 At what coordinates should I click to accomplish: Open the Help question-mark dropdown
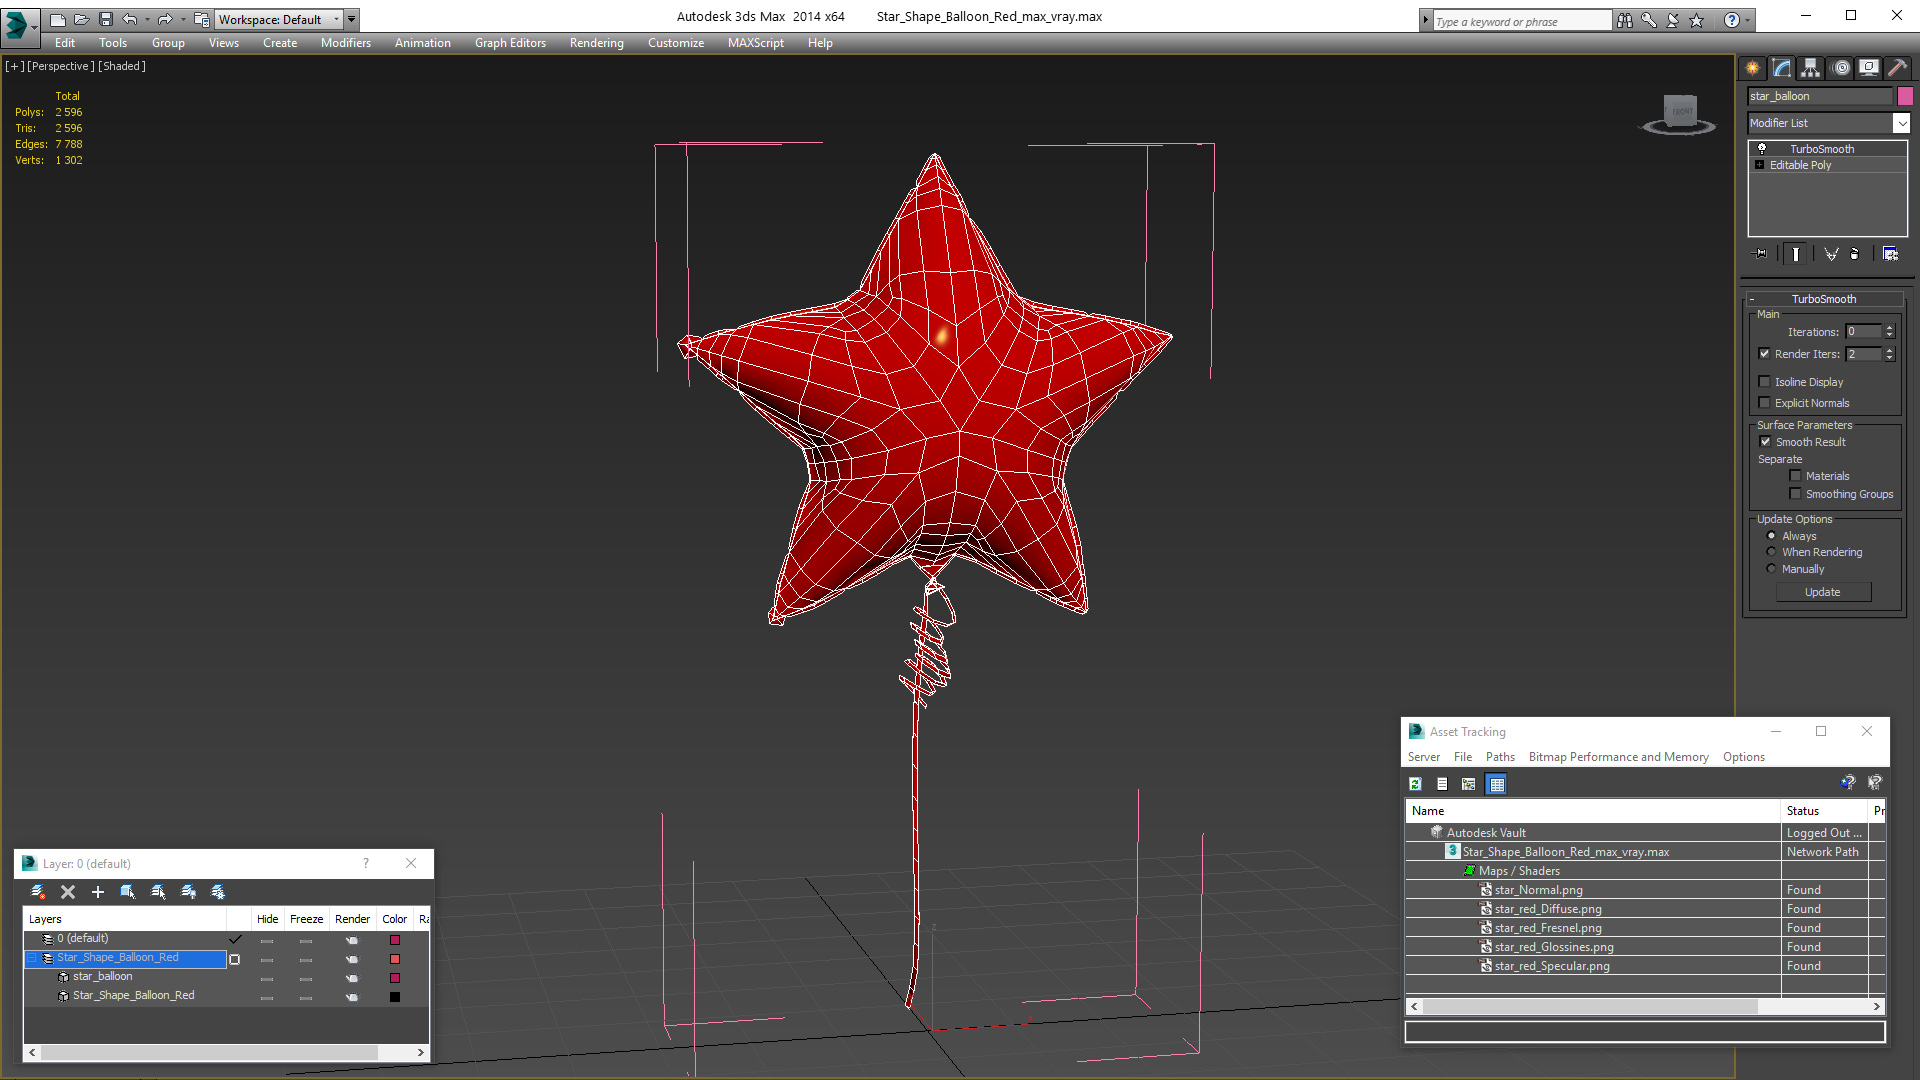tap(1748, 20)
